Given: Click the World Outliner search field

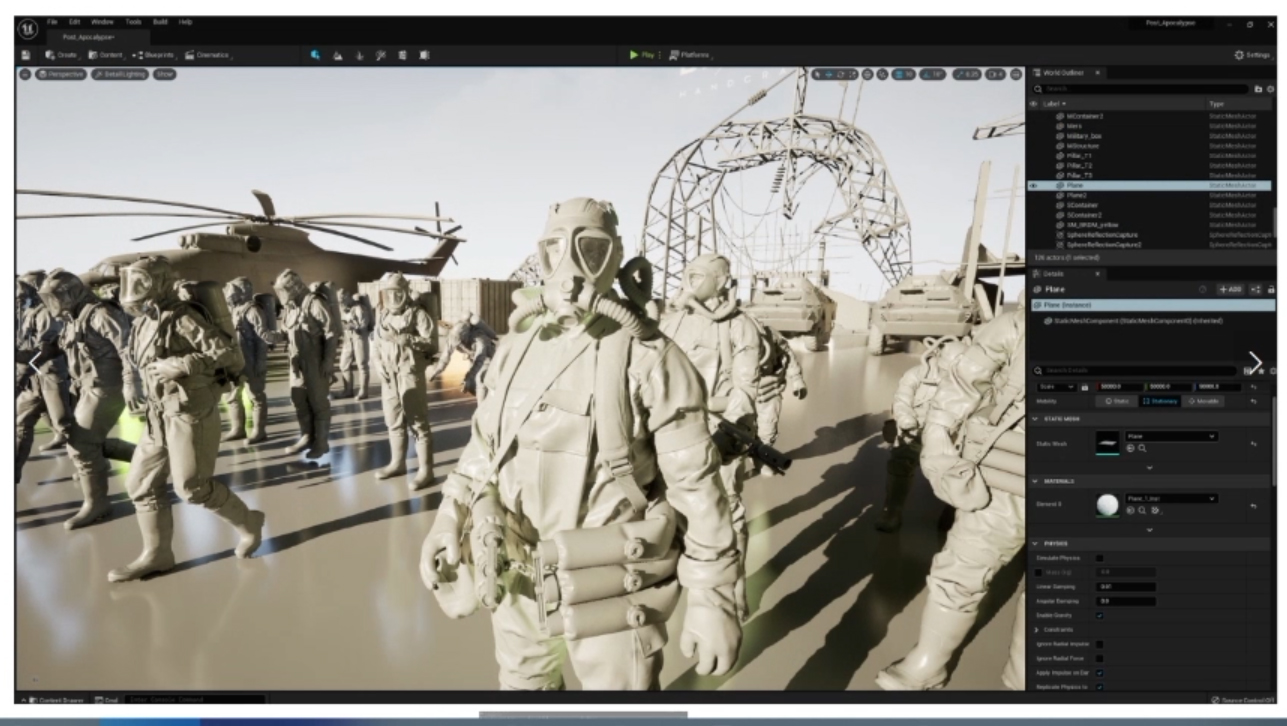Looking at the screenshot, I should [1138, 89].
